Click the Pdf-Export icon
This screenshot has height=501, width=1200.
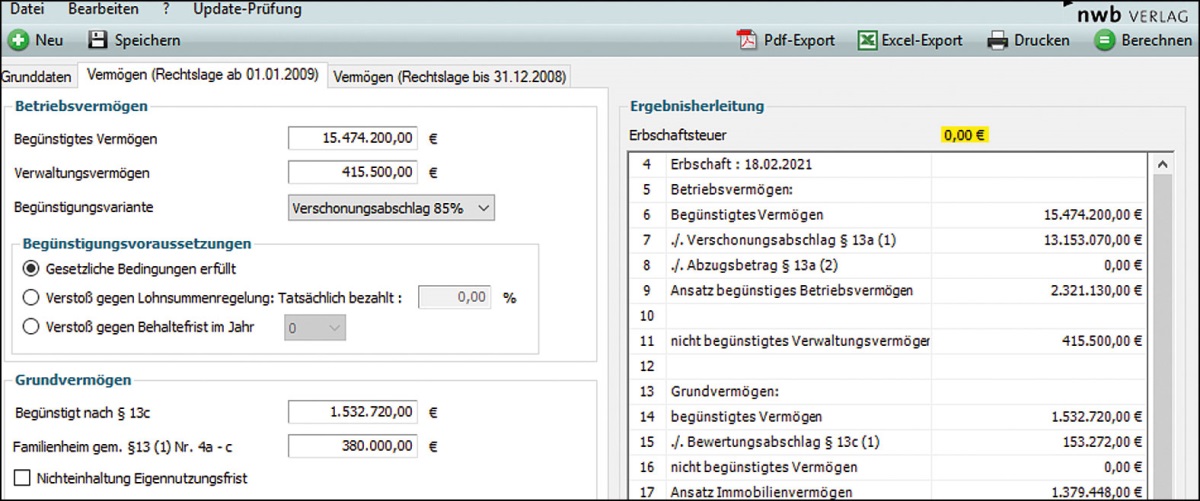(x=746, y=41)
